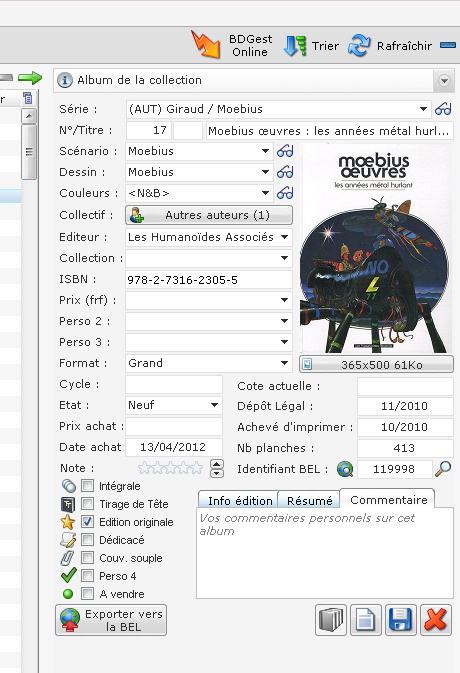Click the glasses icon next to Dessin

tap(285, 172)
